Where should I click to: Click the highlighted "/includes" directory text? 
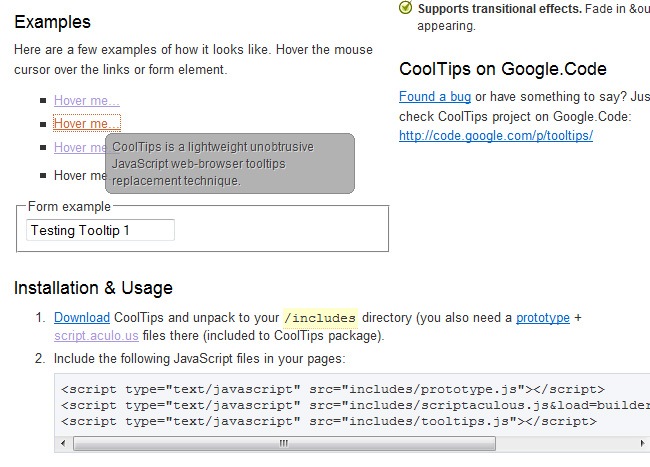[x=320, y=318]
